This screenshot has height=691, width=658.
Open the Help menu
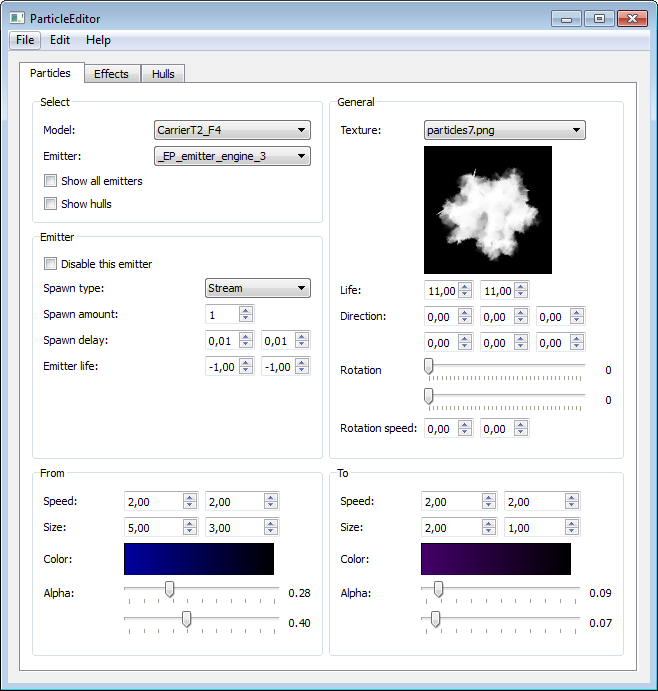point(98,40)
